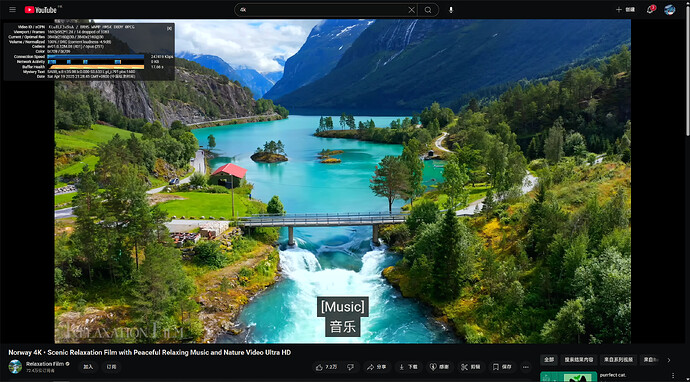Go to the YouTube home logo

point(40,10)
